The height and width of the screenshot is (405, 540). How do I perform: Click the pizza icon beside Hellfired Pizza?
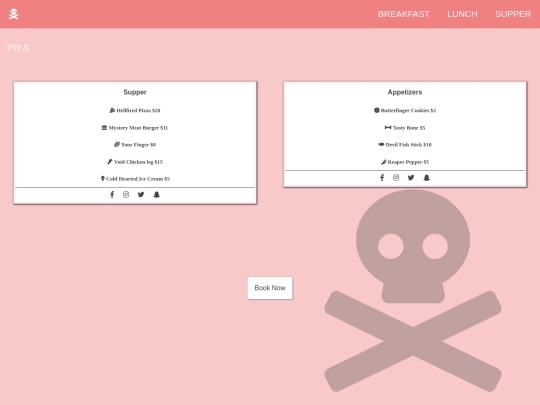pos(112,110)
